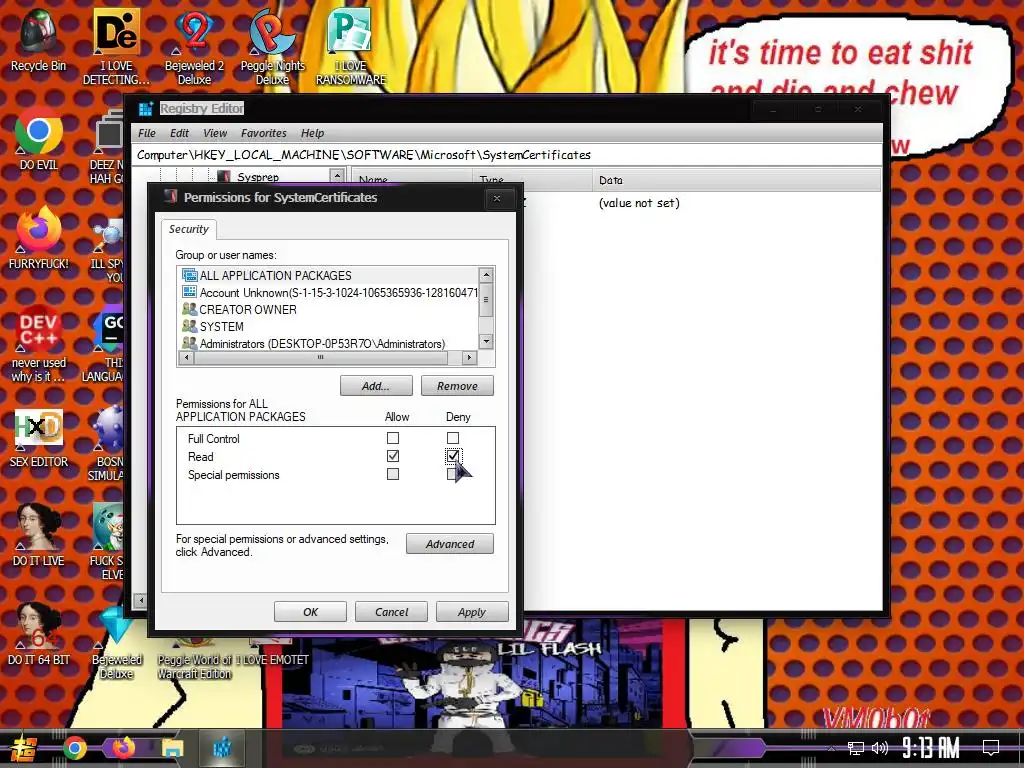Confirm permissions with OK
1024x768 pixels.
310,612
